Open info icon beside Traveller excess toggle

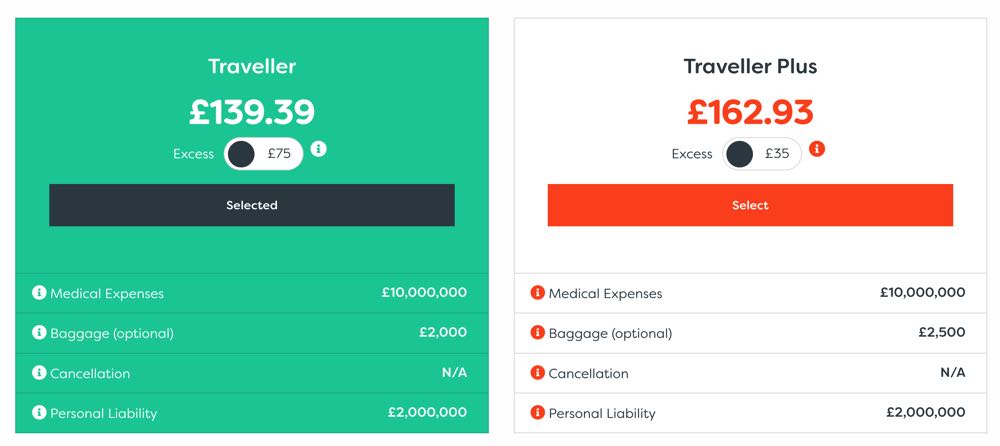[318, 149]
